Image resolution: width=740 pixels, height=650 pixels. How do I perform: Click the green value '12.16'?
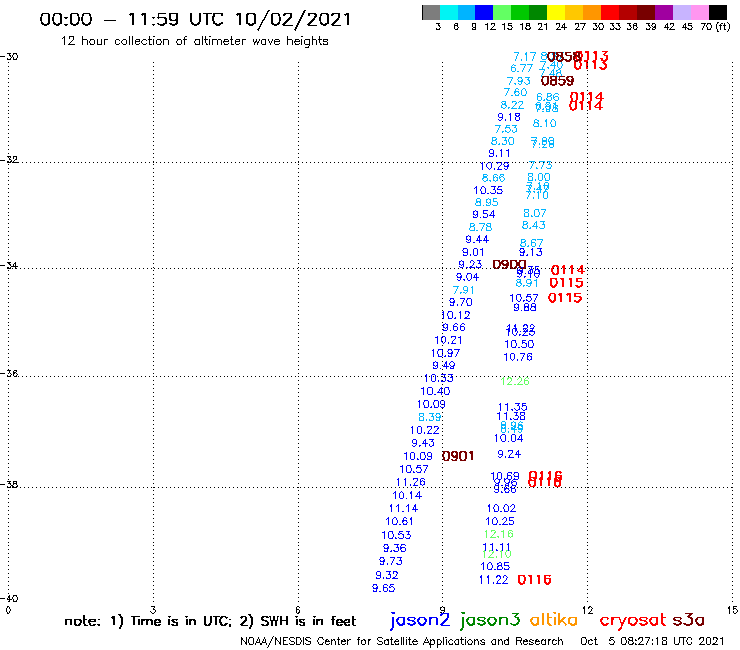[498, 534]
